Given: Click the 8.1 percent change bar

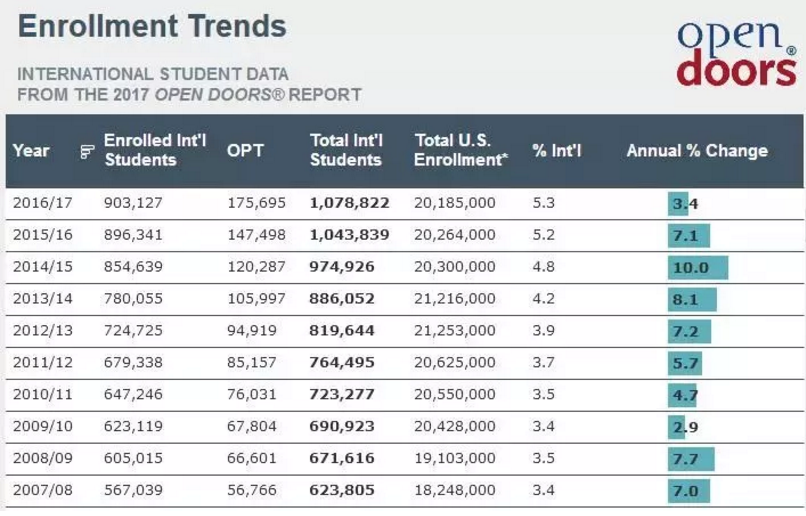Looking at the screenshot, I should point(692,299).
